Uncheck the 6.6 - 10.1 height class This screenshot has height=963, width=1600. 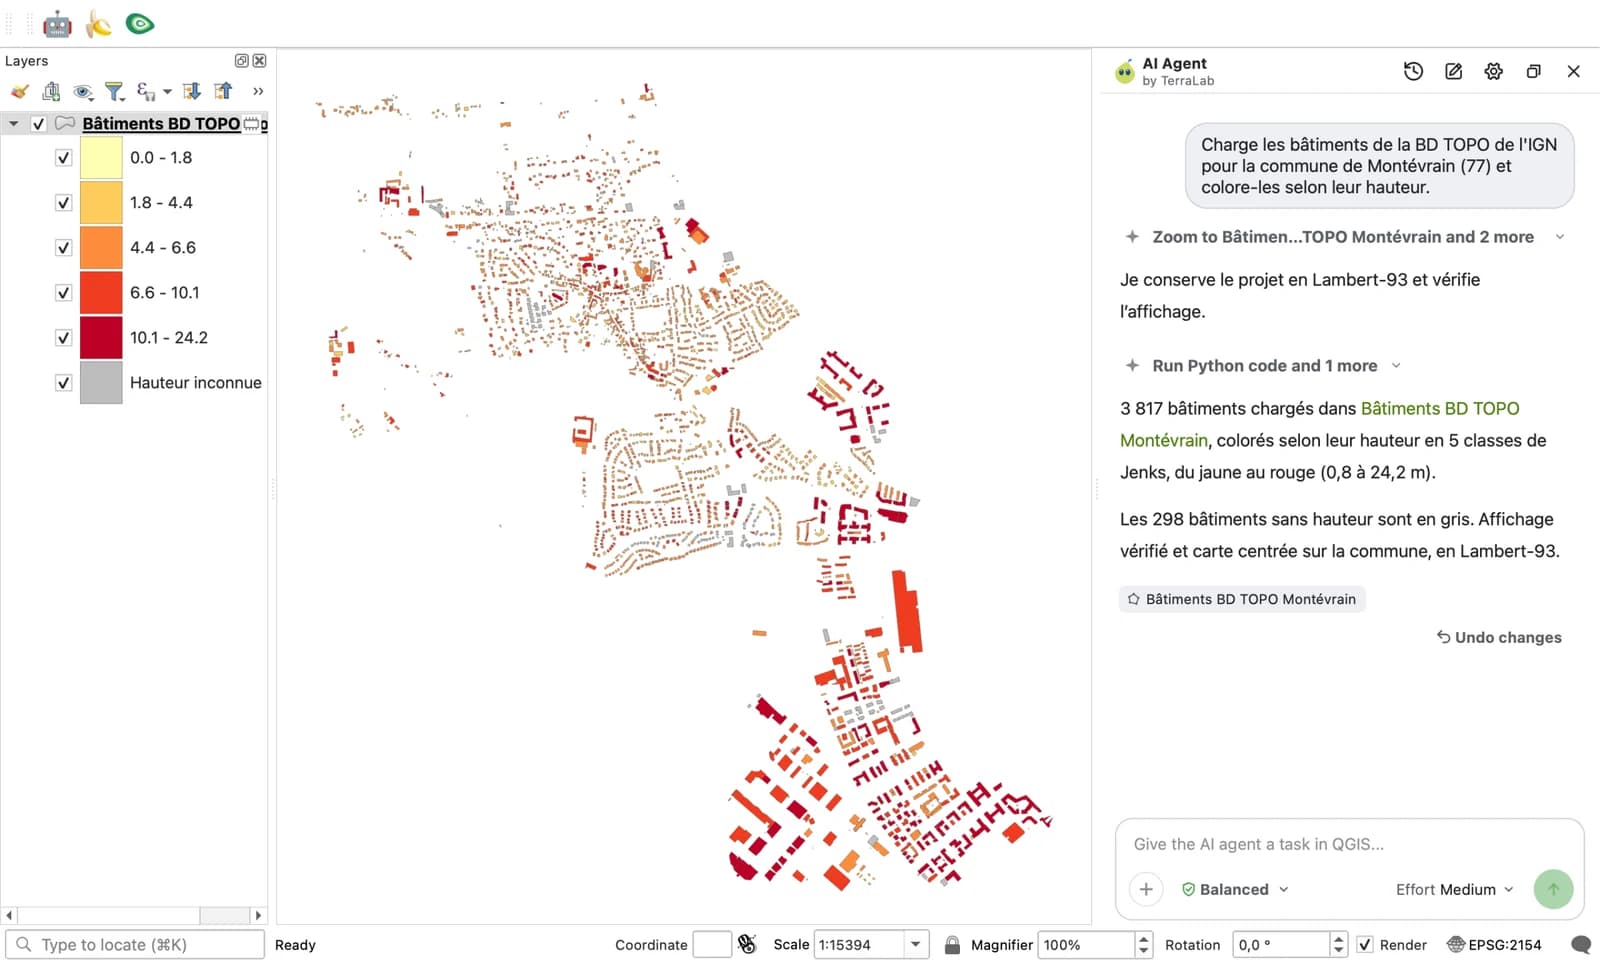pyautogui.click(x=63, y=293)
